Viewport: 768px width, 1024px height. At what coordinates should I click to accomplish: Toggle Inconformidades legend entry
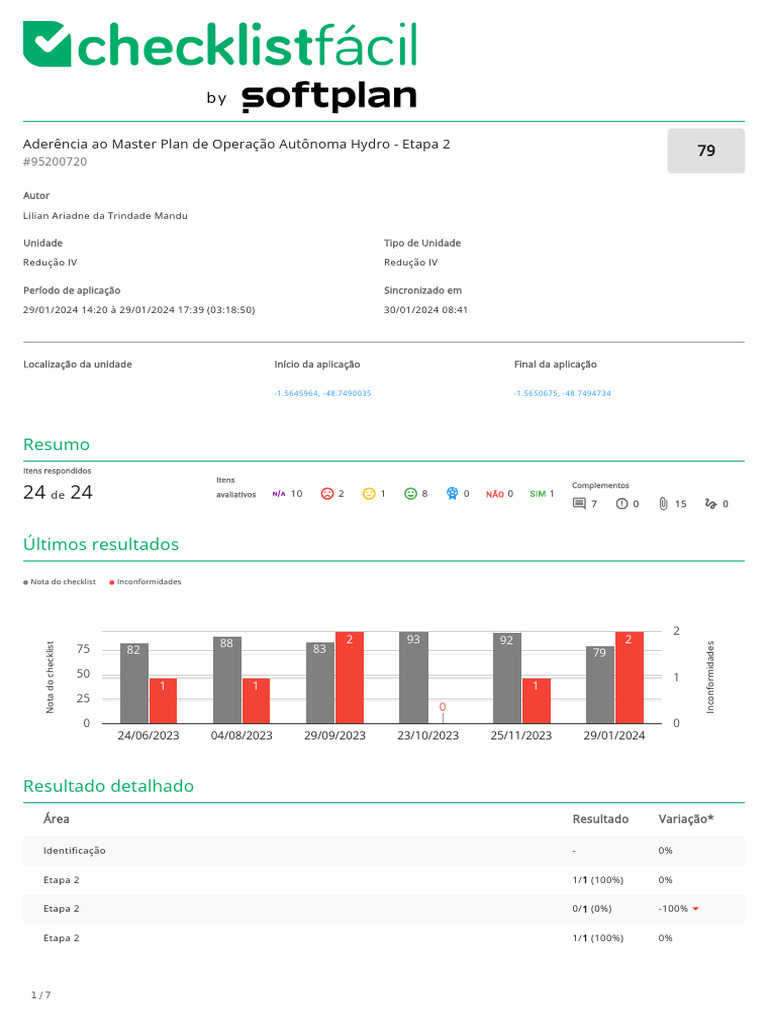point(145,582)
